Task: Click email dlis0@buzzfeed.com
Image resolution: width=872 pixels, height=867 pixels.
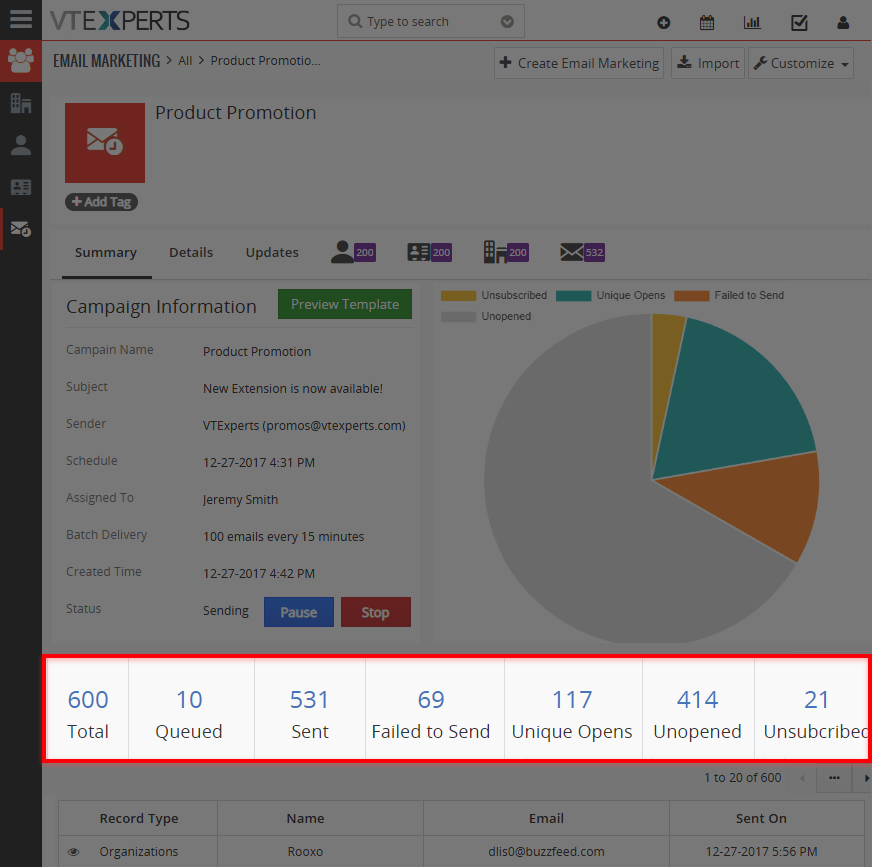Action: (x=546, y=852)
